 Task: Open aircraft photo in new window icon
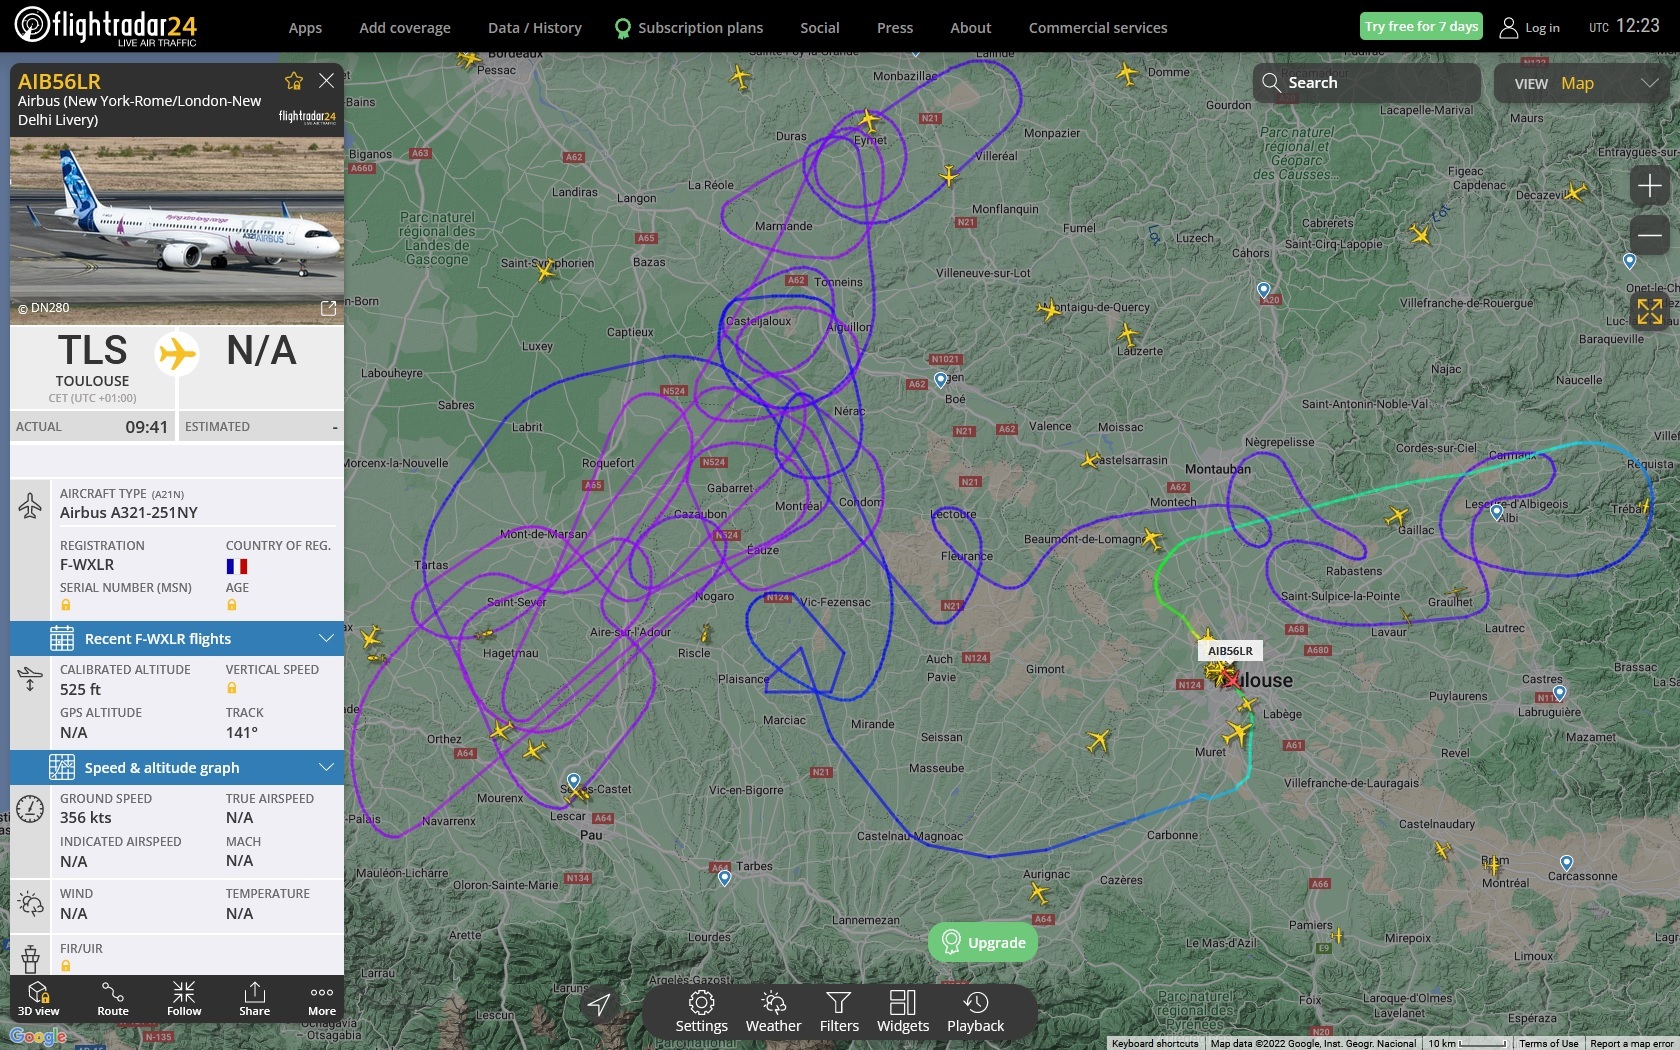pyautogui.click(x=328, y=308)
